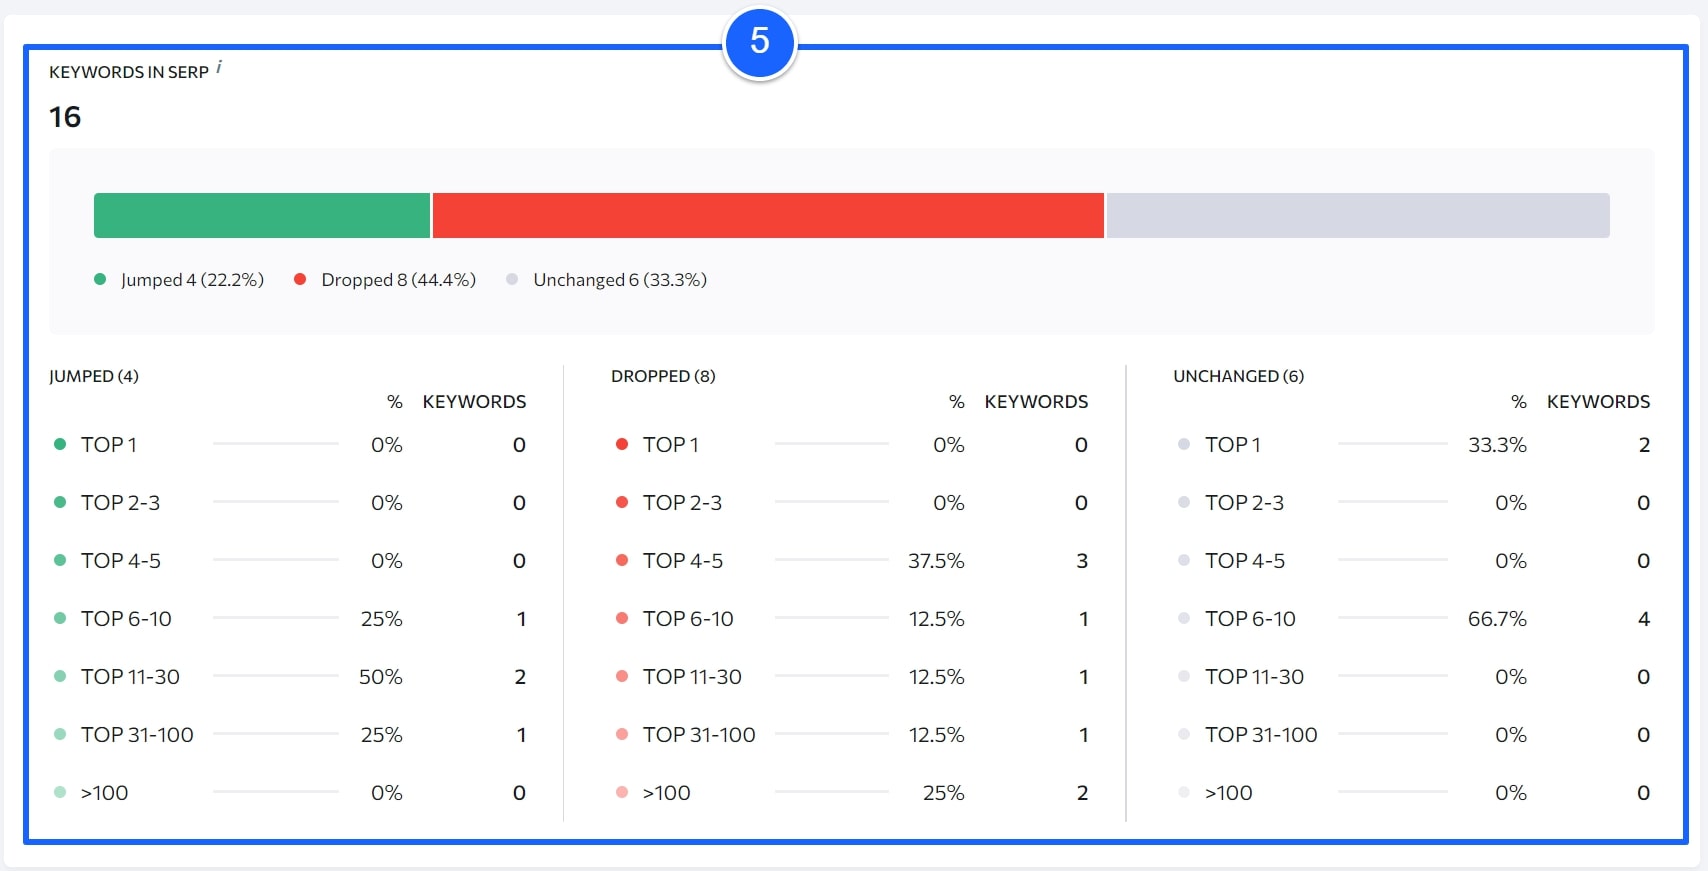Click keyword count 2 in Jumped TOP 11-30 row
Image resolution: width=1708 pixels, height=871 pixels.
click(x=520, y=677)
